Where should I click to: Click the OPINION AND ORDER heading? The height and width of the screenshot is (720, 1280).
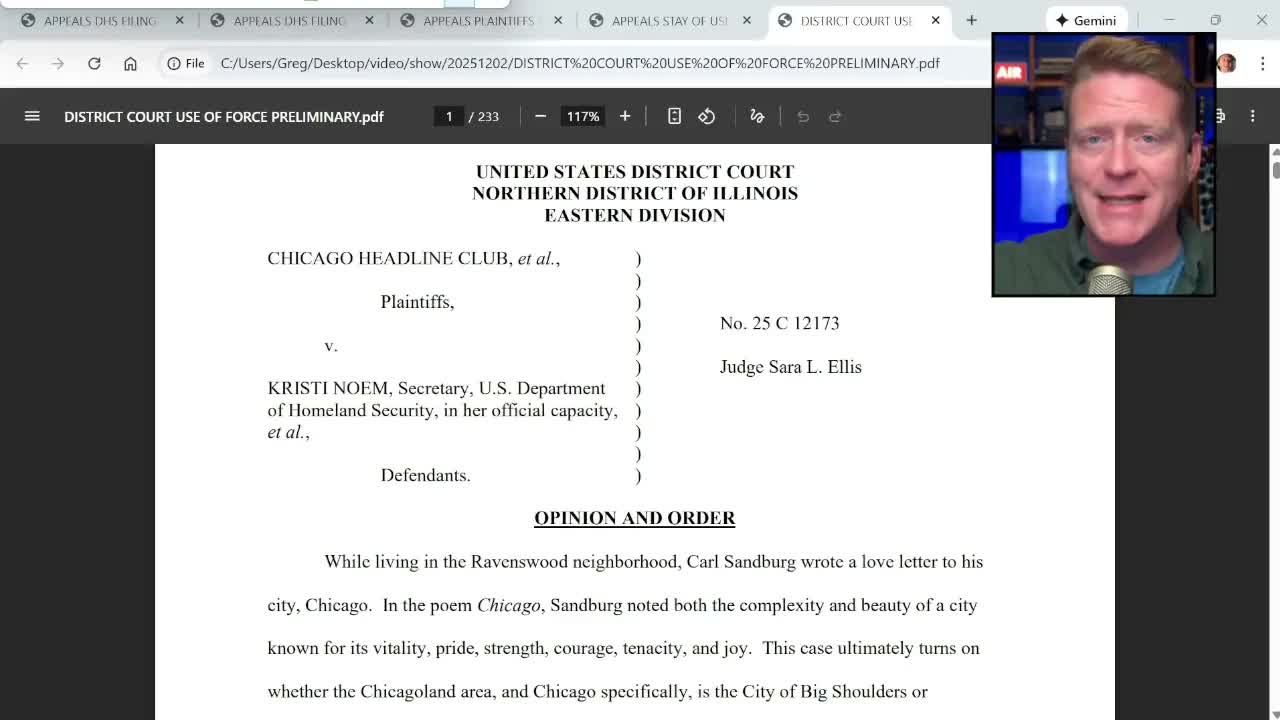[x=635, y=518]
